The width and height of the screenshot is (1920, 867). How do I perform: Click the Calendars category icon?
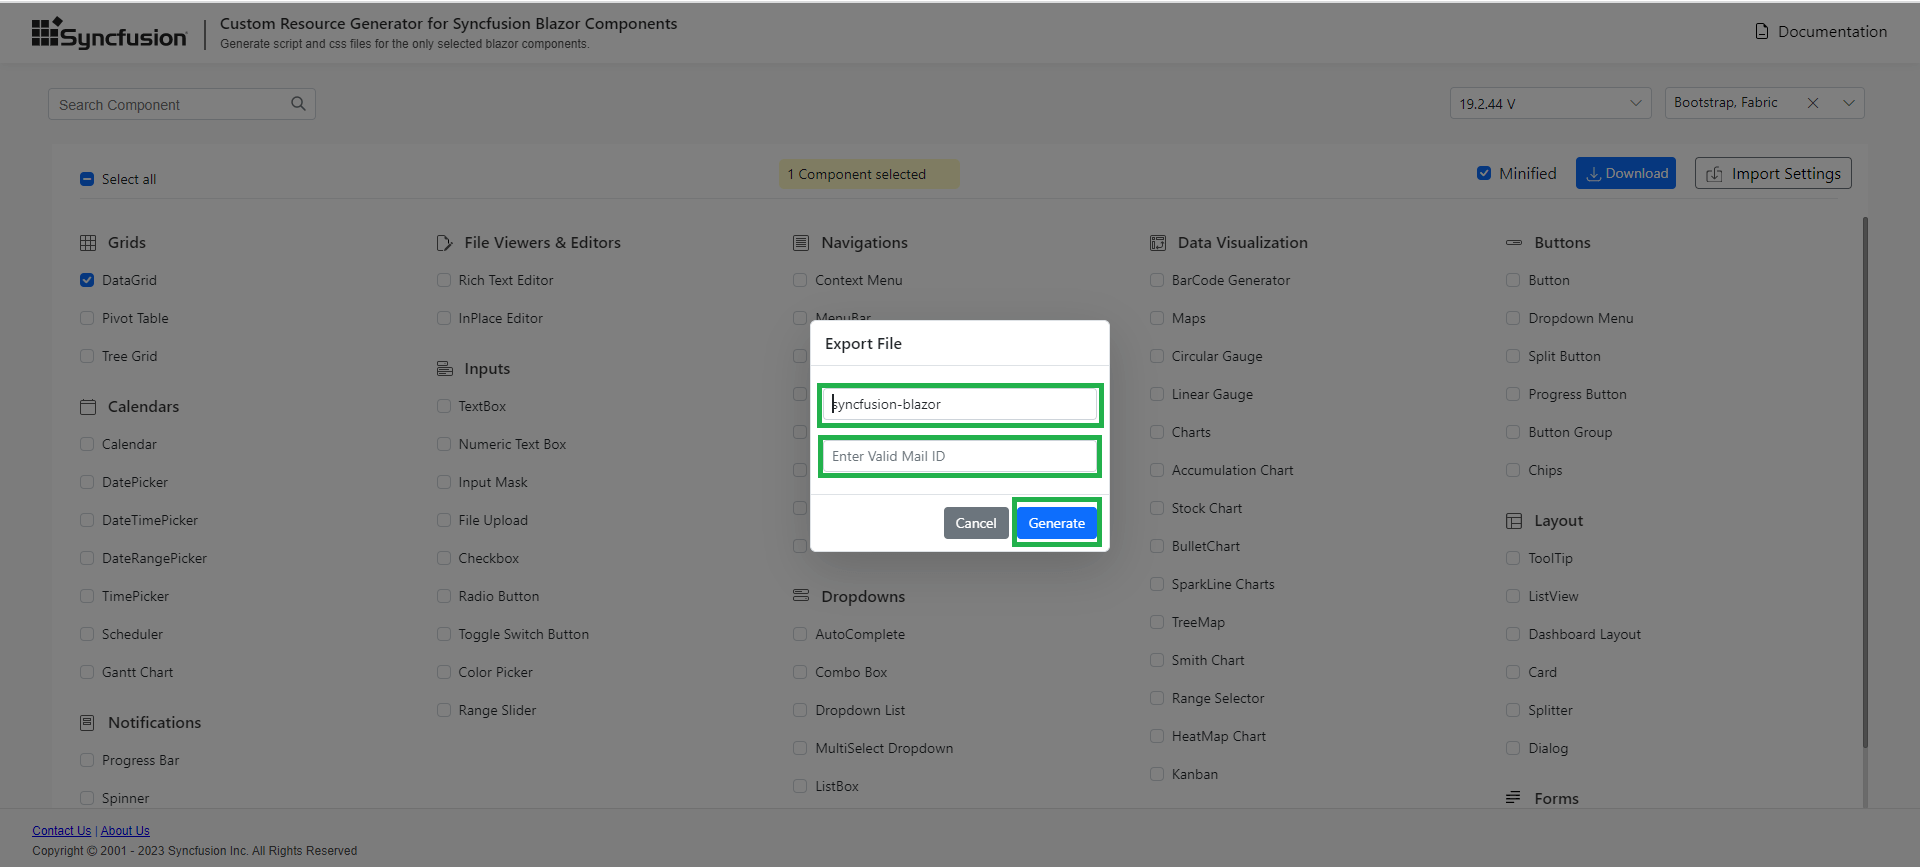point(88,407)
